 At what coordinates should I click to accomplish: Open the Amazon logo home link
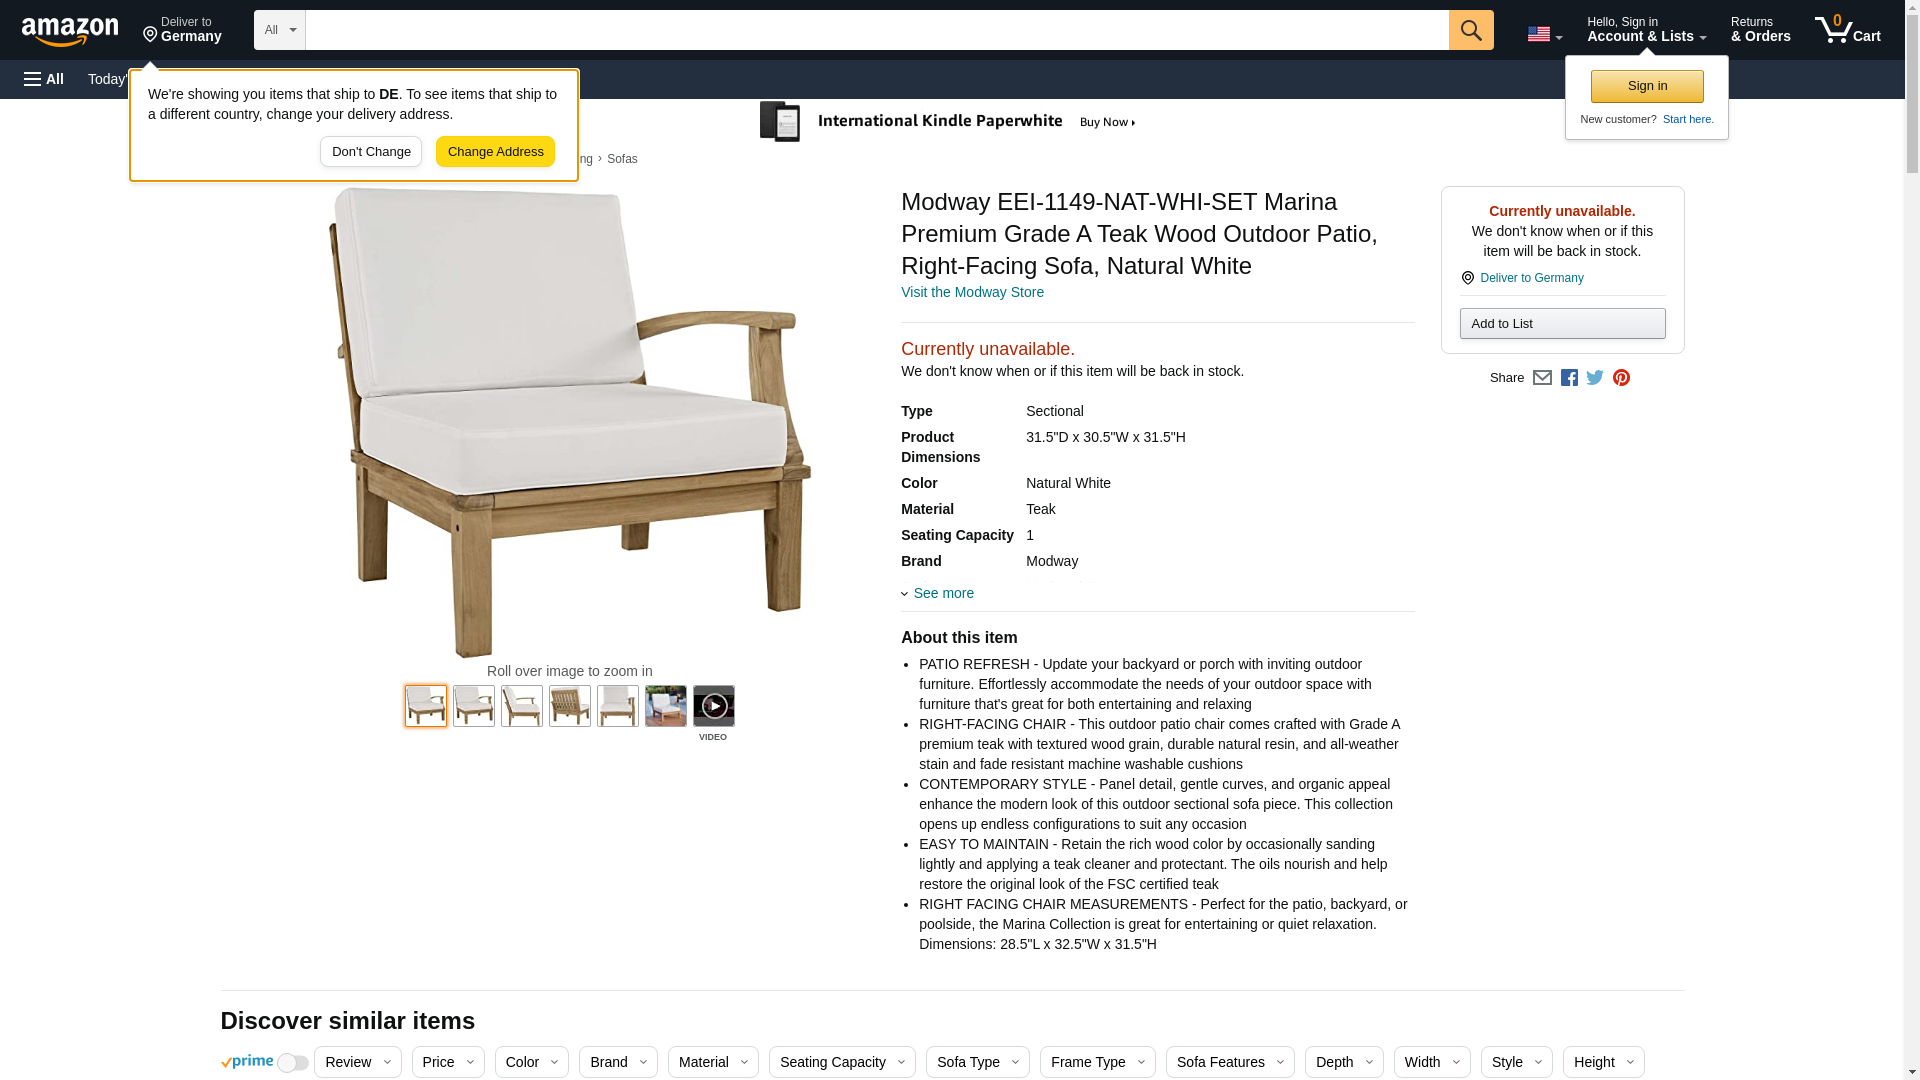(x=70, y=31)
